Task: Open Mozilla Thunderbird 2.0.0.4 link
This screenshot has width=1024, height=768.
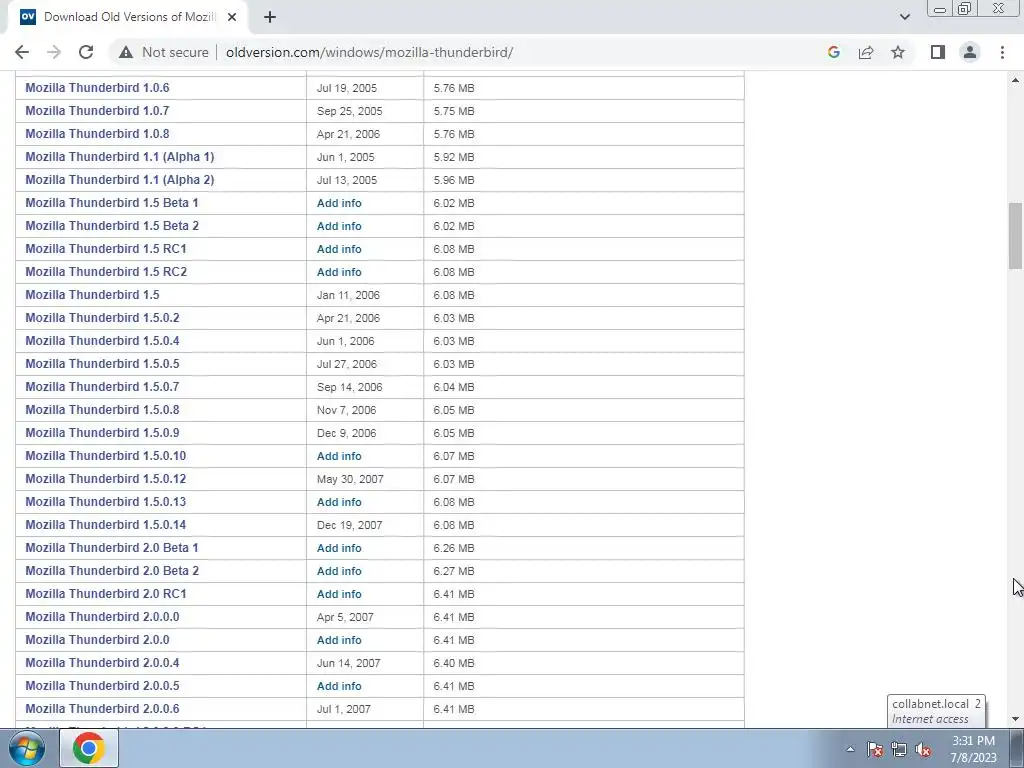Action: click(x=103, y=662)
